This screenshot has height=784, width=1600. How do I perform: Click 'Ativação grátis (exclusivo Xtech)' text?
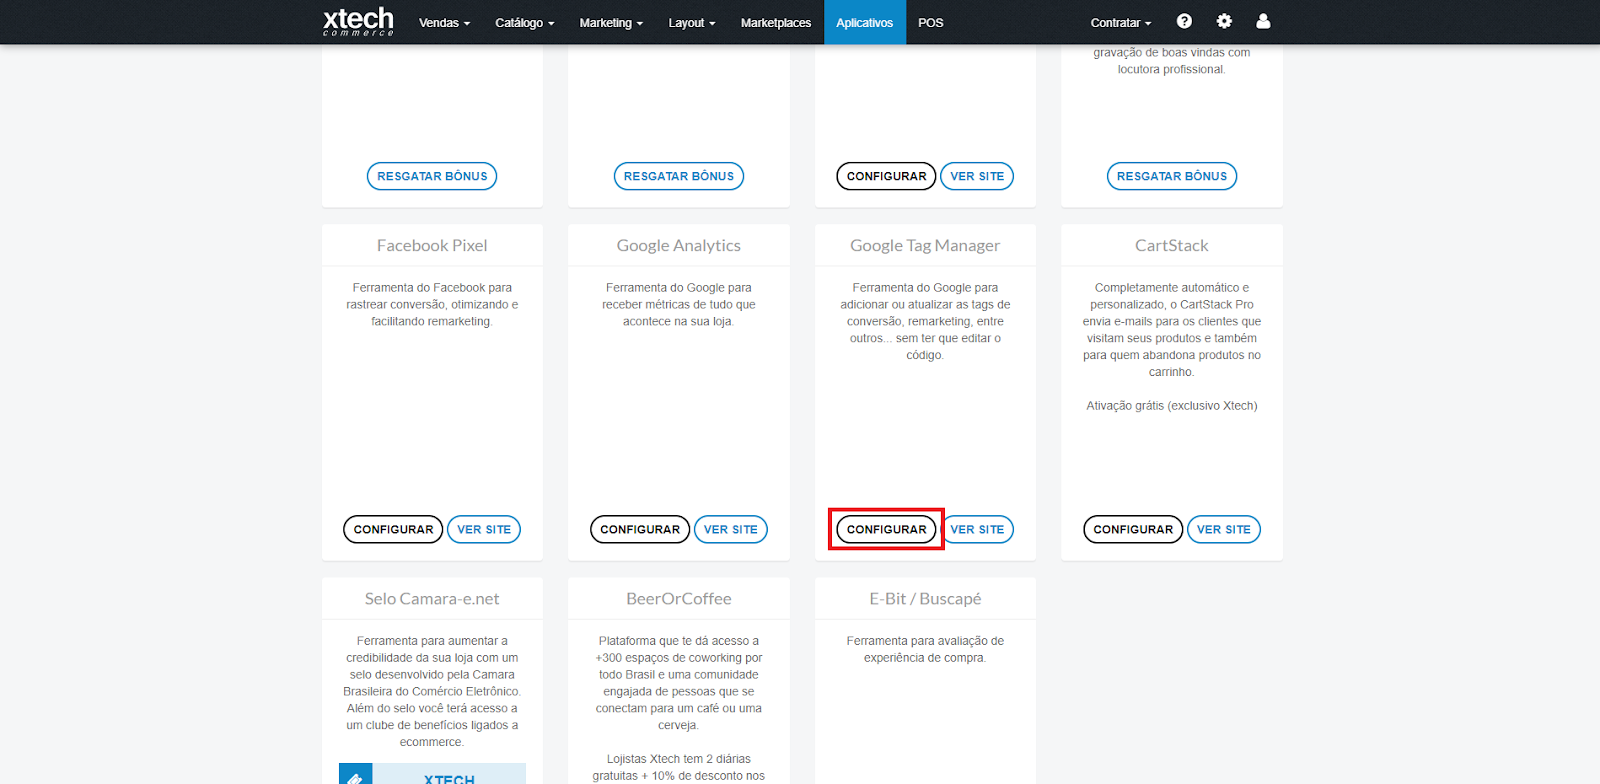[x=1172, y=406]
